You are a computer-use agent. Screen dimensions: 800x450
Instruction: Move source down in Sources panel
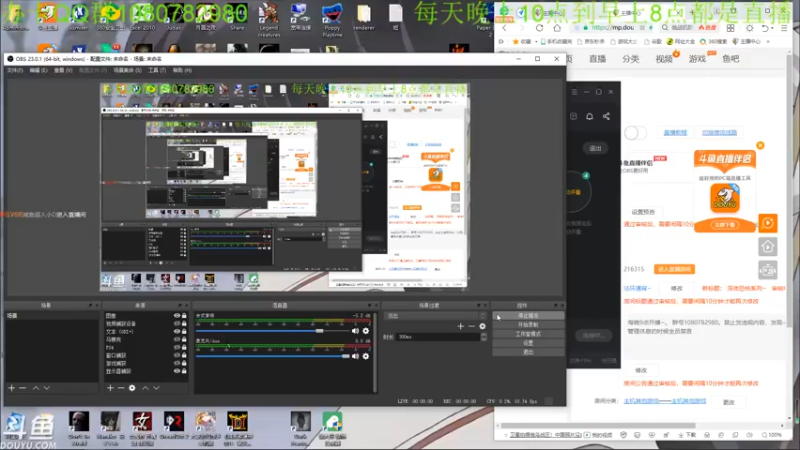click(157, 388)
